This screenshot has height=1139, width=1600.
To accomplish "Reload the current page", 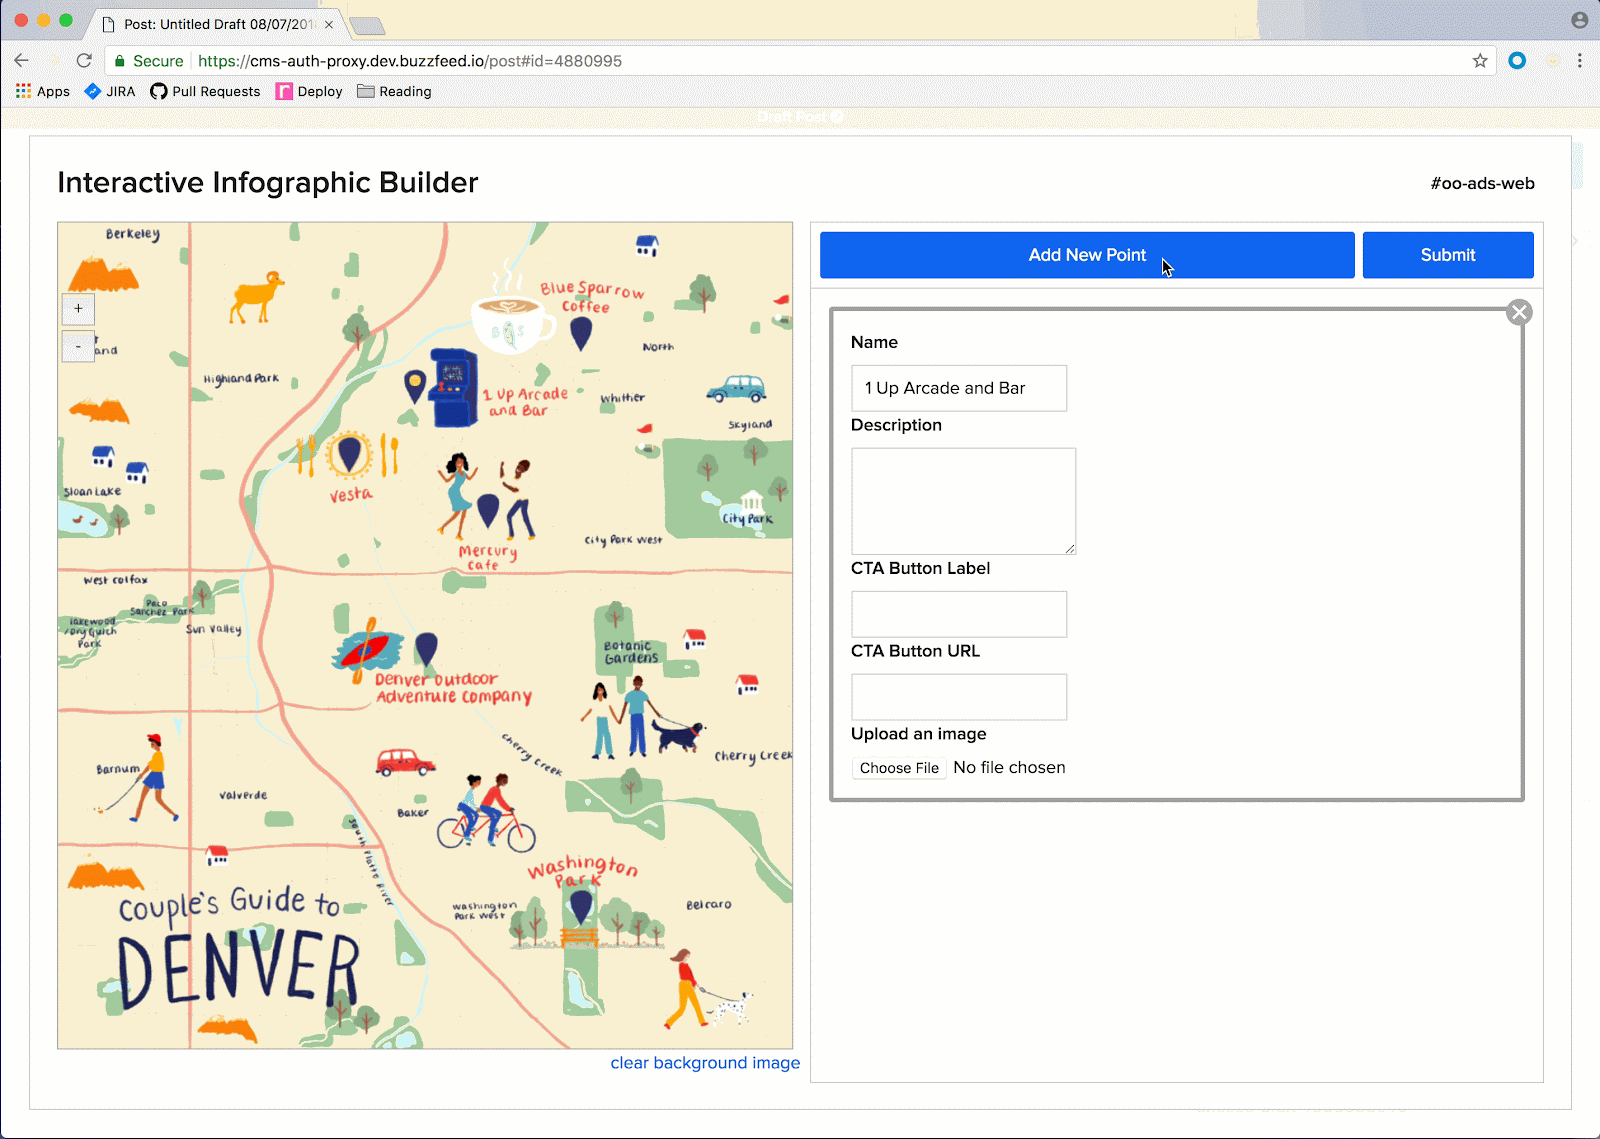I will click(x=84, y=61).
